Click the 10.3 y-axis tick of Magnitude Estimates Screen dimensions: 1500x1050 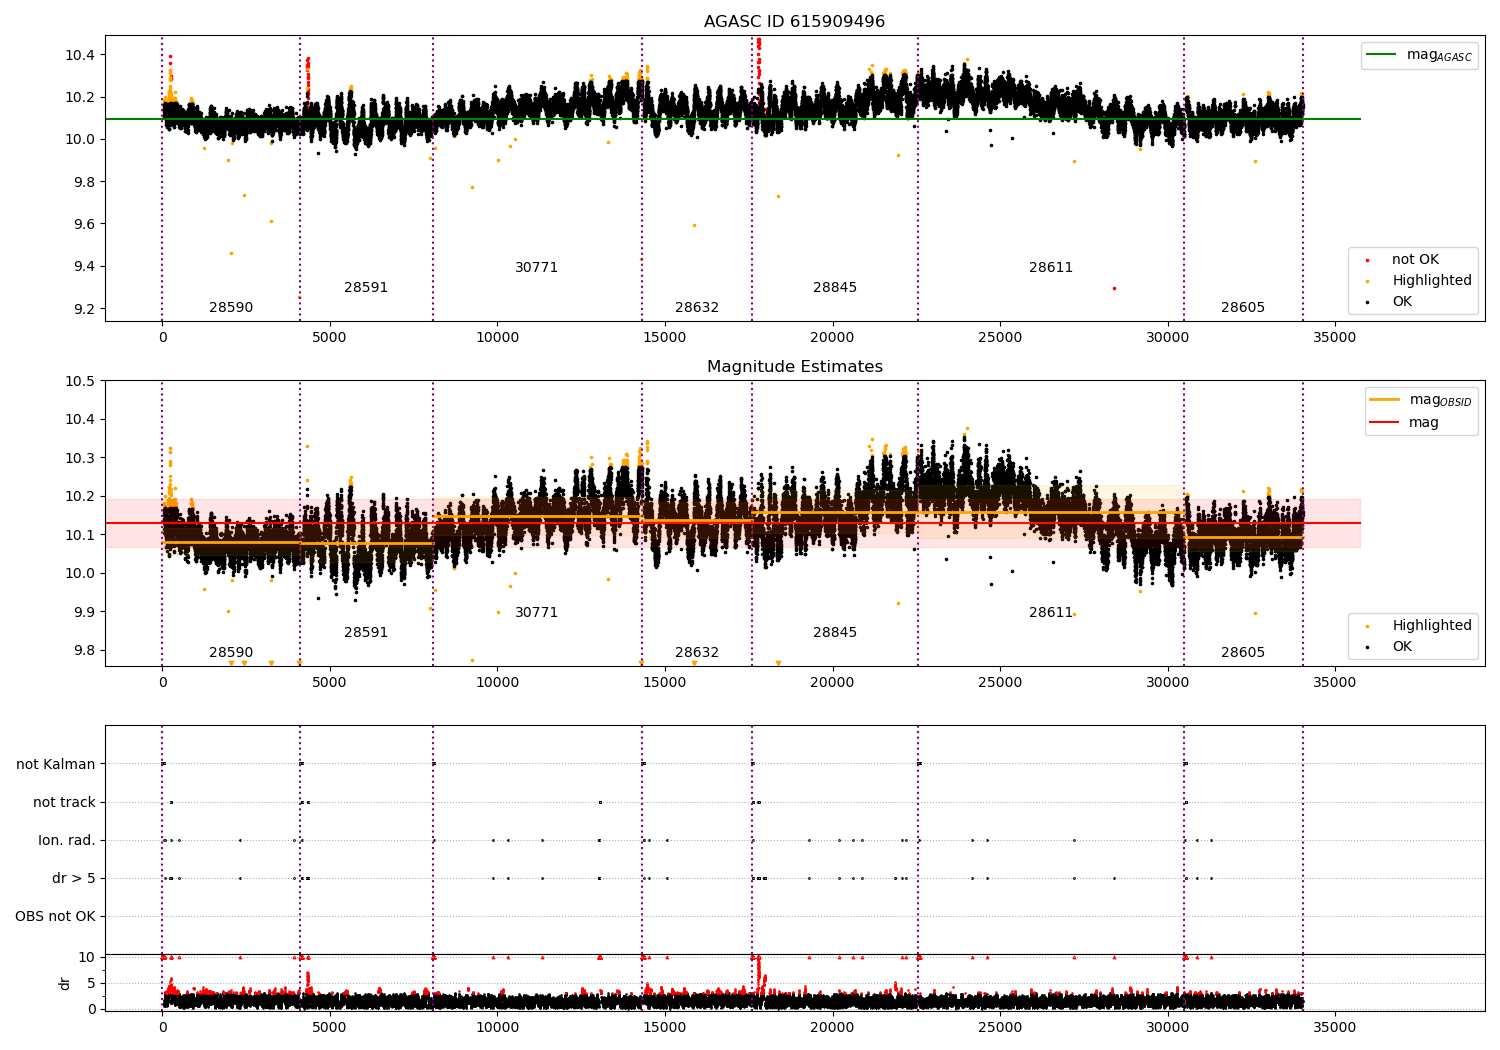pyautogui.click(x=81, y=458)
